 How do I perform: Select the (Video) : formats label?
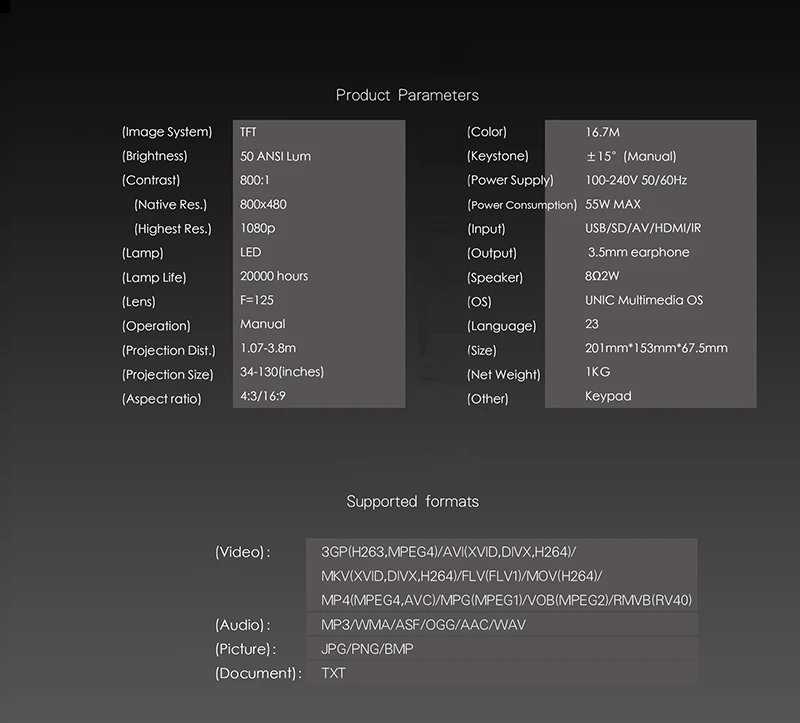[x=243, y=552]
